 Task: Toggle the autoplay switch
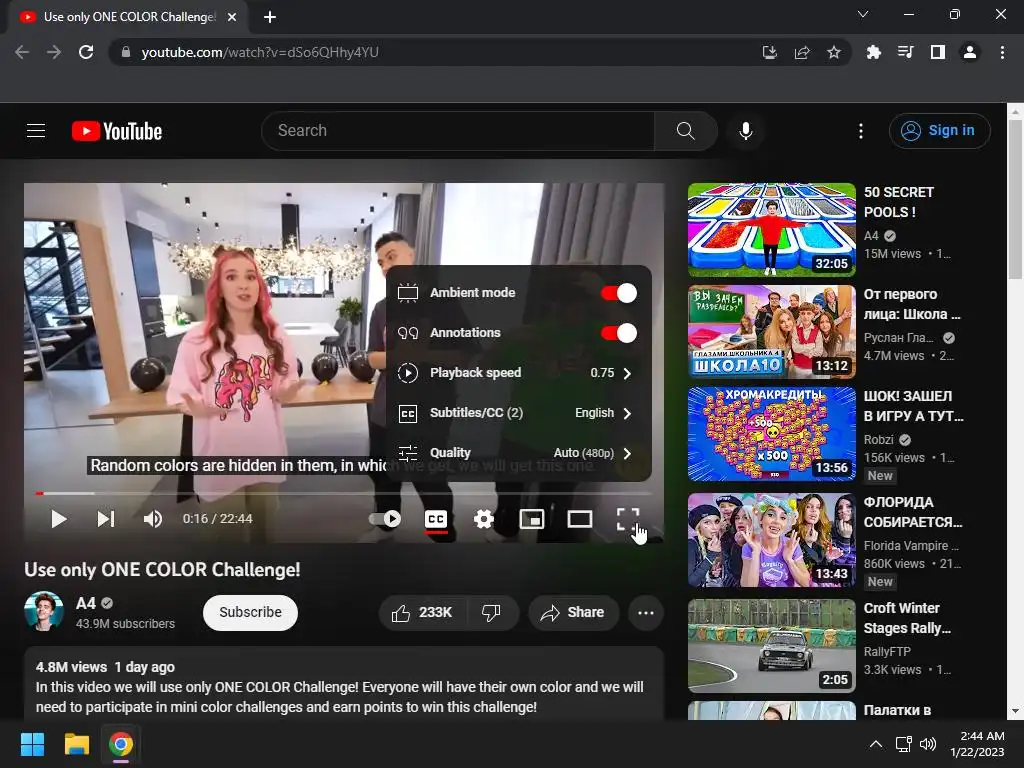(x=385, y=519)
